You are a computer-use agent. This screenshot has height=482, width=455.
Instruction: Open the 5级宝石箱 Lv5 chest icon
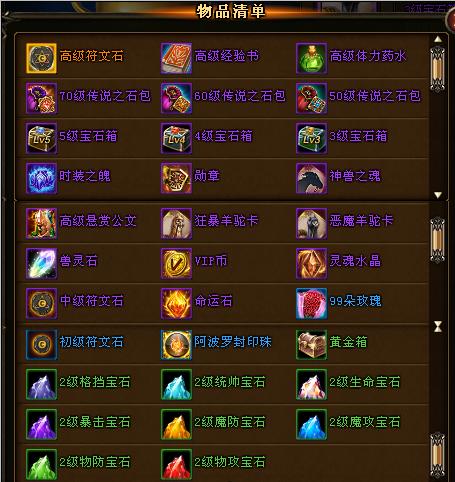[x=41, y=138]
